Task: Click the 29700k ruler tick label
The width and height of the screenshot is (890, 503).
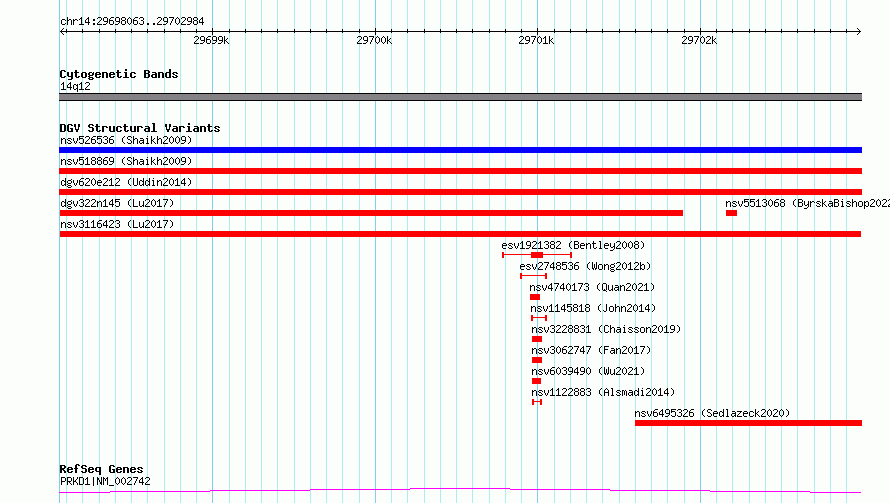Action: click(374, 40)
